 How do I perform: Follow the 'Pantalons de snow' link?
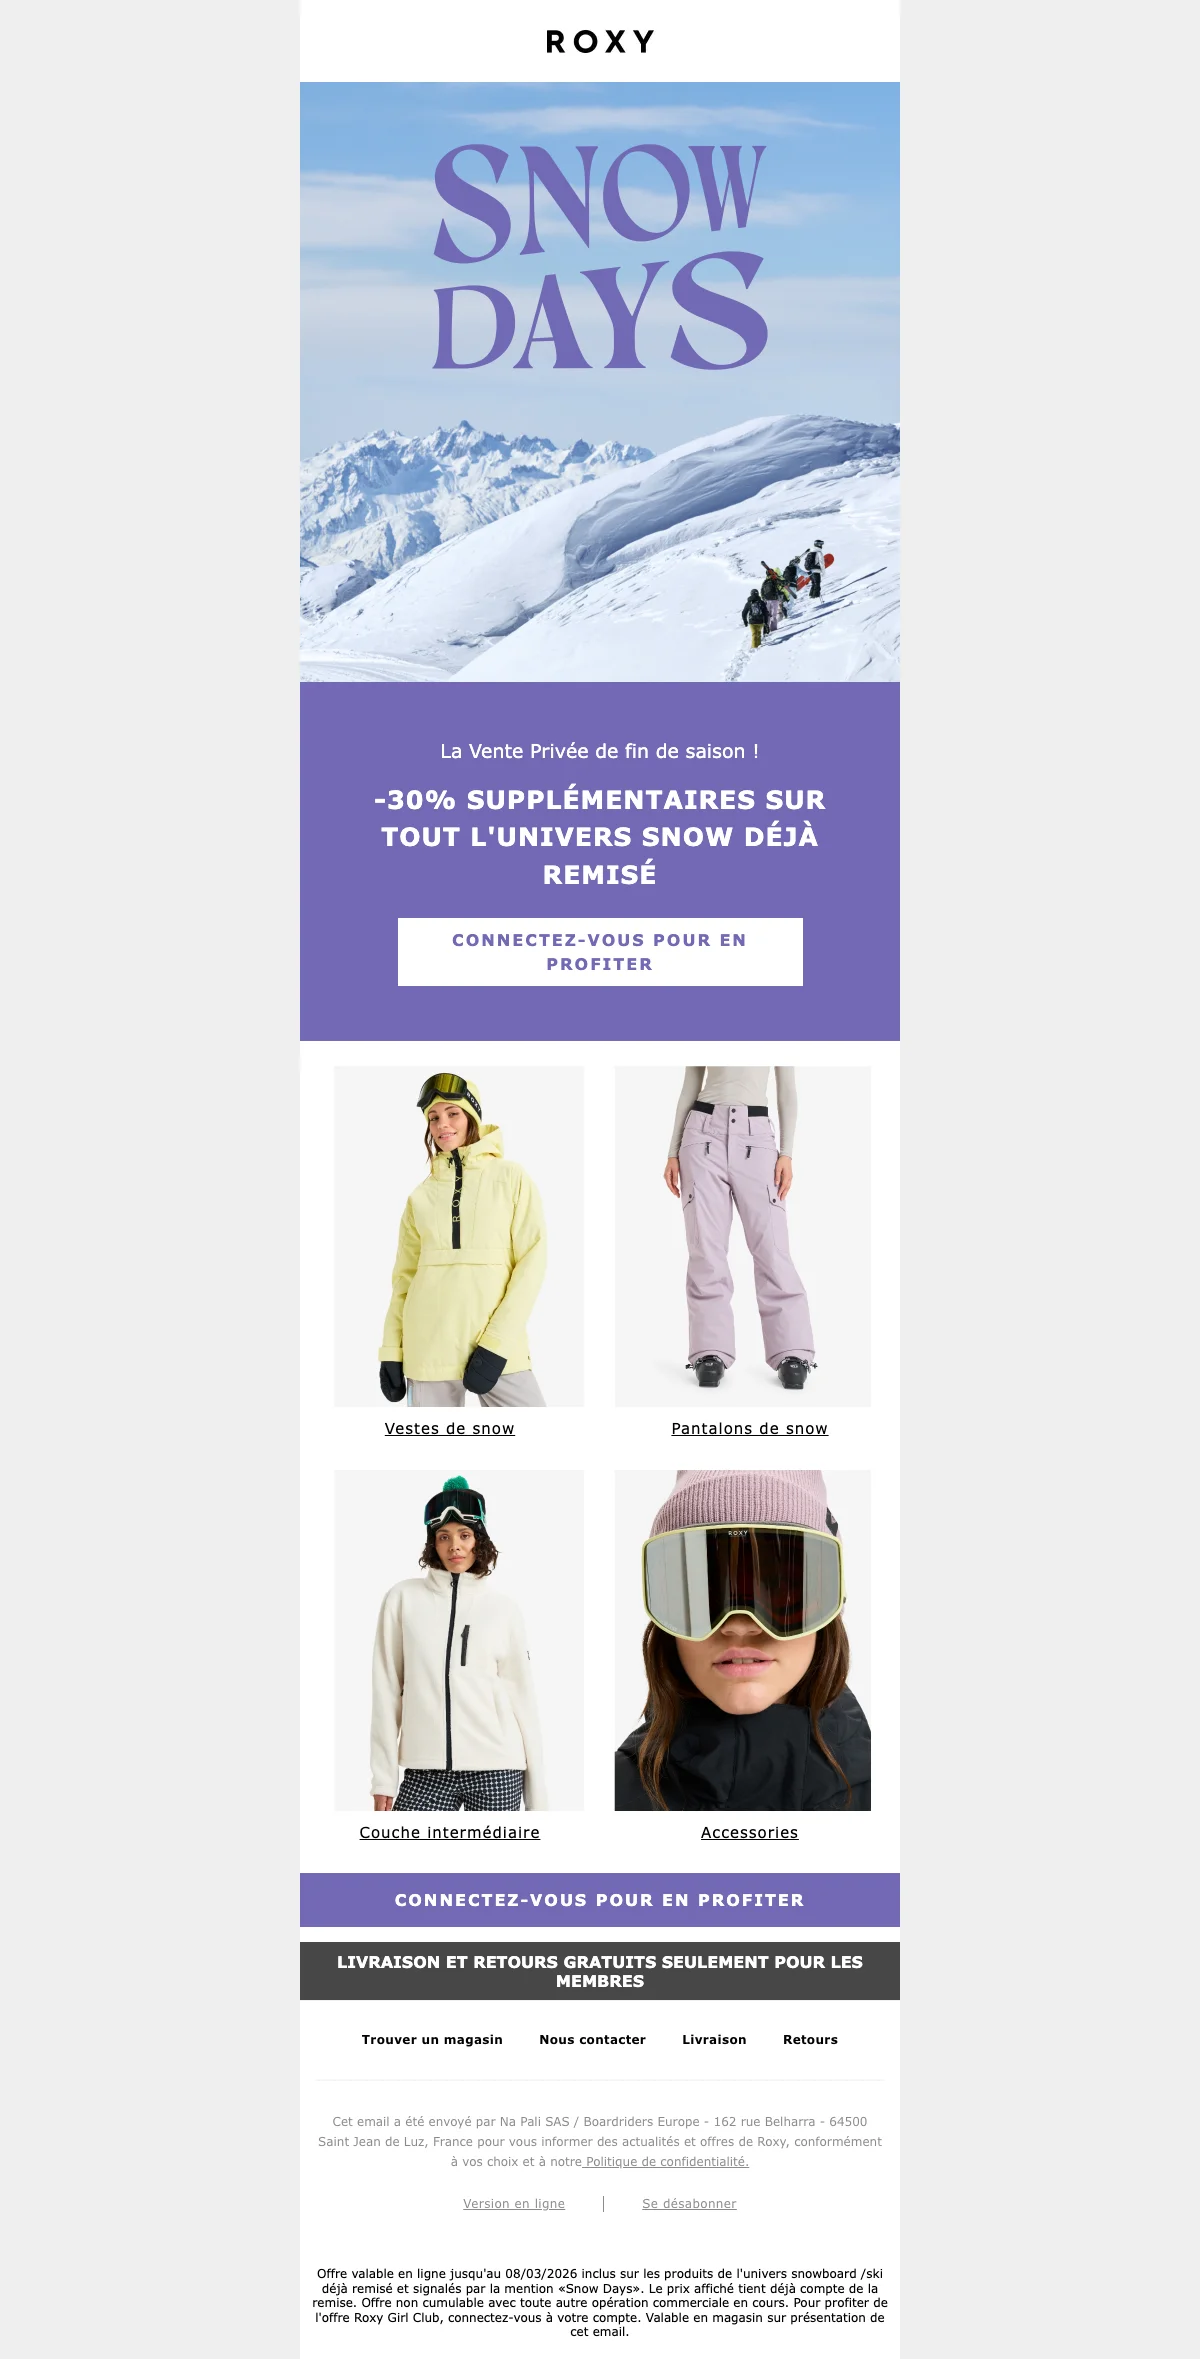(x=750, y=1429)
